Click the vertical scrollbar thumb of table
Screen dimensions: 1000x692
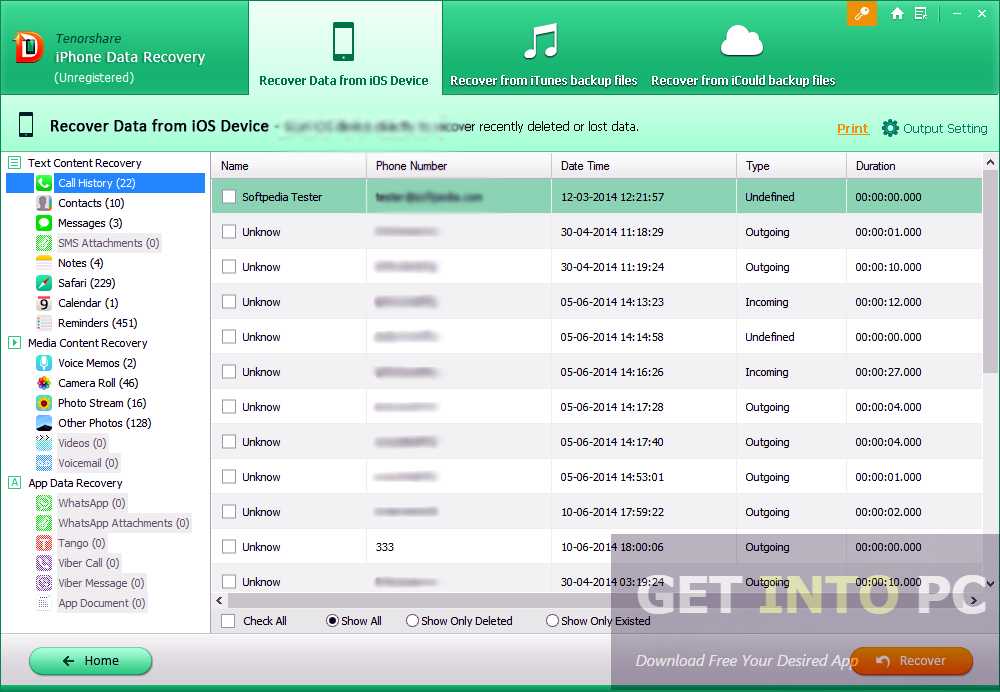[990, 272]
